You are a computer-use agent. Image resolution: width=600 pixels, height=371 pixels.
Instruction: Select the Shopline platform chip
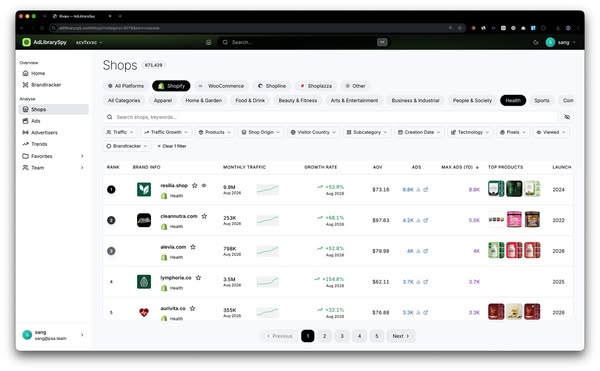(x=272, y=86)
